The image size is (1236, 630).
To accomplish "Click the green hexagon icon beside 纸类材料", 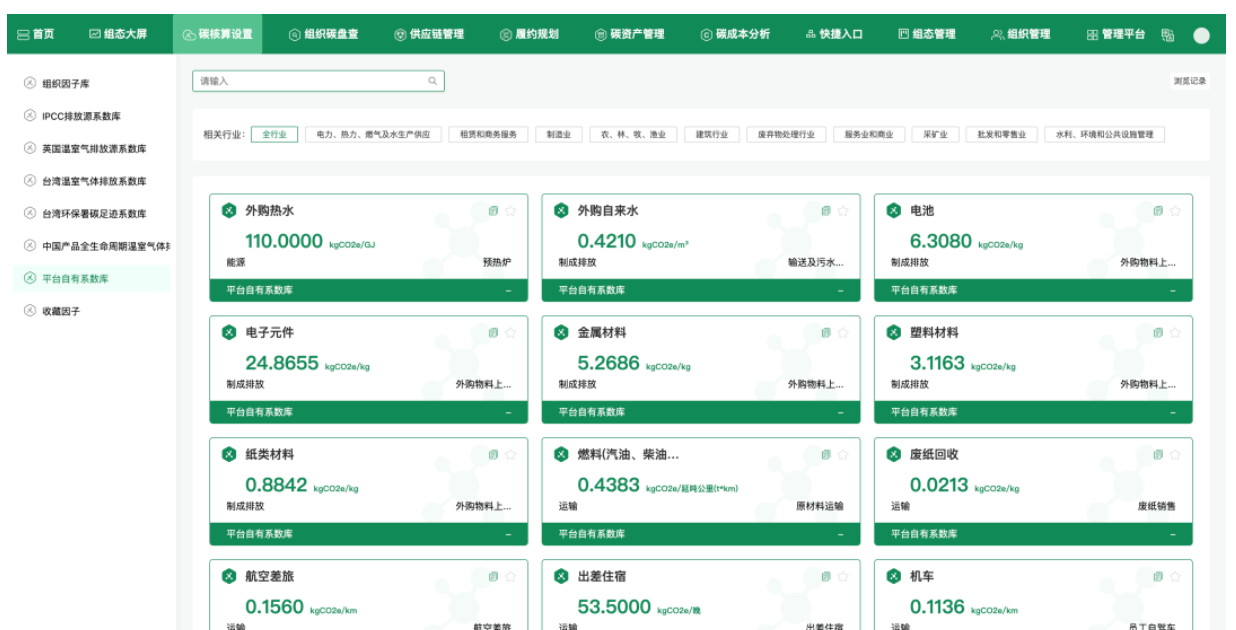I will pyautogui.click(x=229, y=455).
